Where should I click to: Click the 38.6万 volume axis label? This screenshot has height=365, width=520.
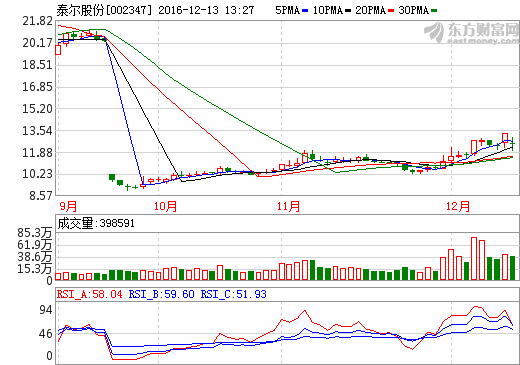coord(35,257)
